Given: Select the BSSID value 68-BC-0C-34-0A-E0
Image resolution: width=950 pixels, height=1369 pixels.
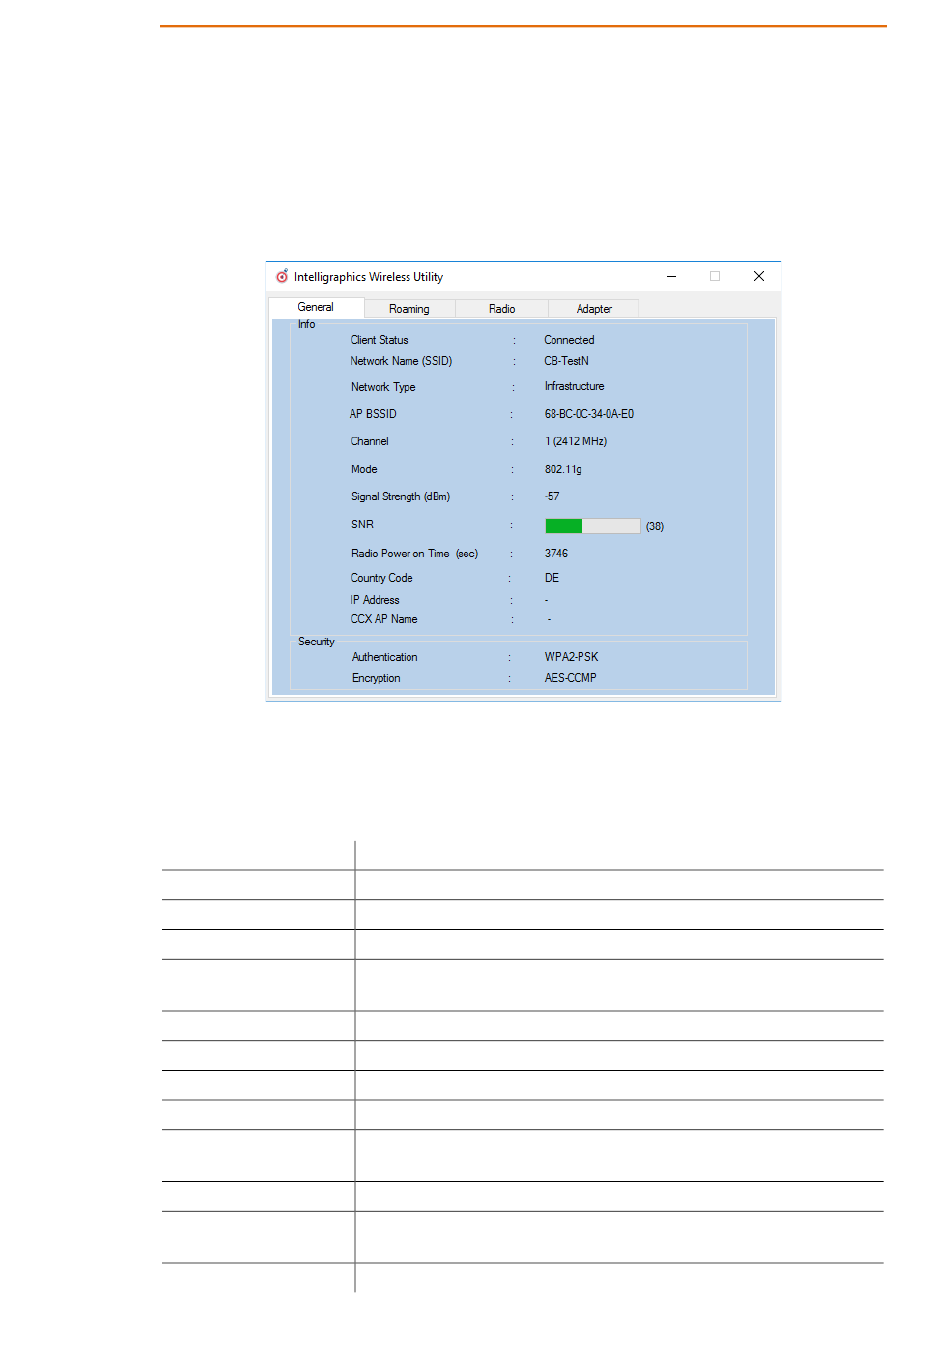Looking at the screenshot, I should point(590,414).
